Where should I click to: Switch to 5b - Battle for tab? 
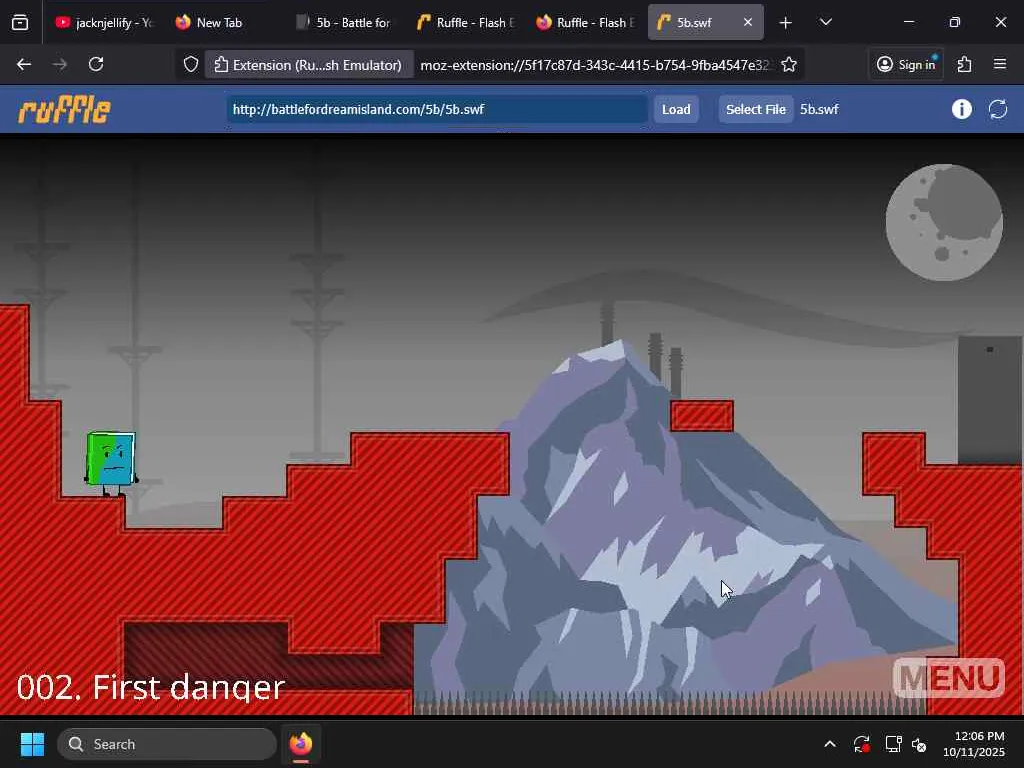click(x=345, y=23)
